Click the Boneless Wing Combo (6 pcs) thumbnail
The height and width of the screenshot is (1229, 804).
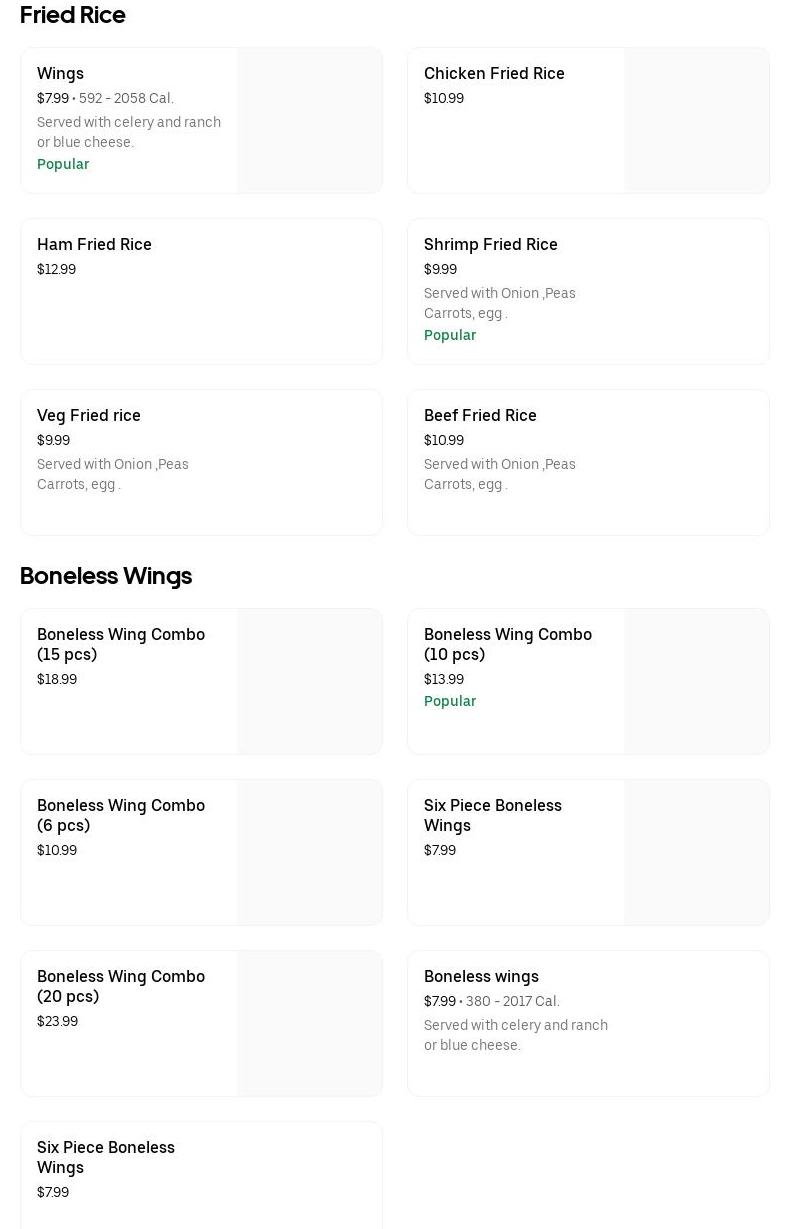click(x=309, y=852)
